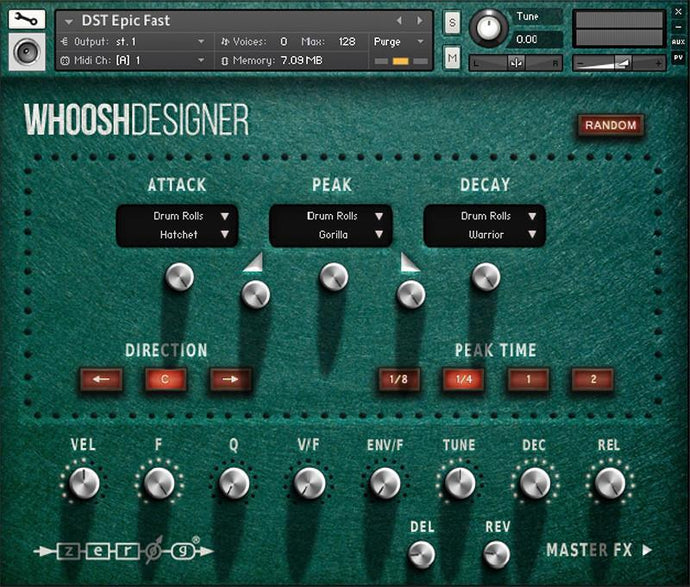Enable the center C direction button
The height and width of the screenshot is (587, 690).
tap(166, 380)
